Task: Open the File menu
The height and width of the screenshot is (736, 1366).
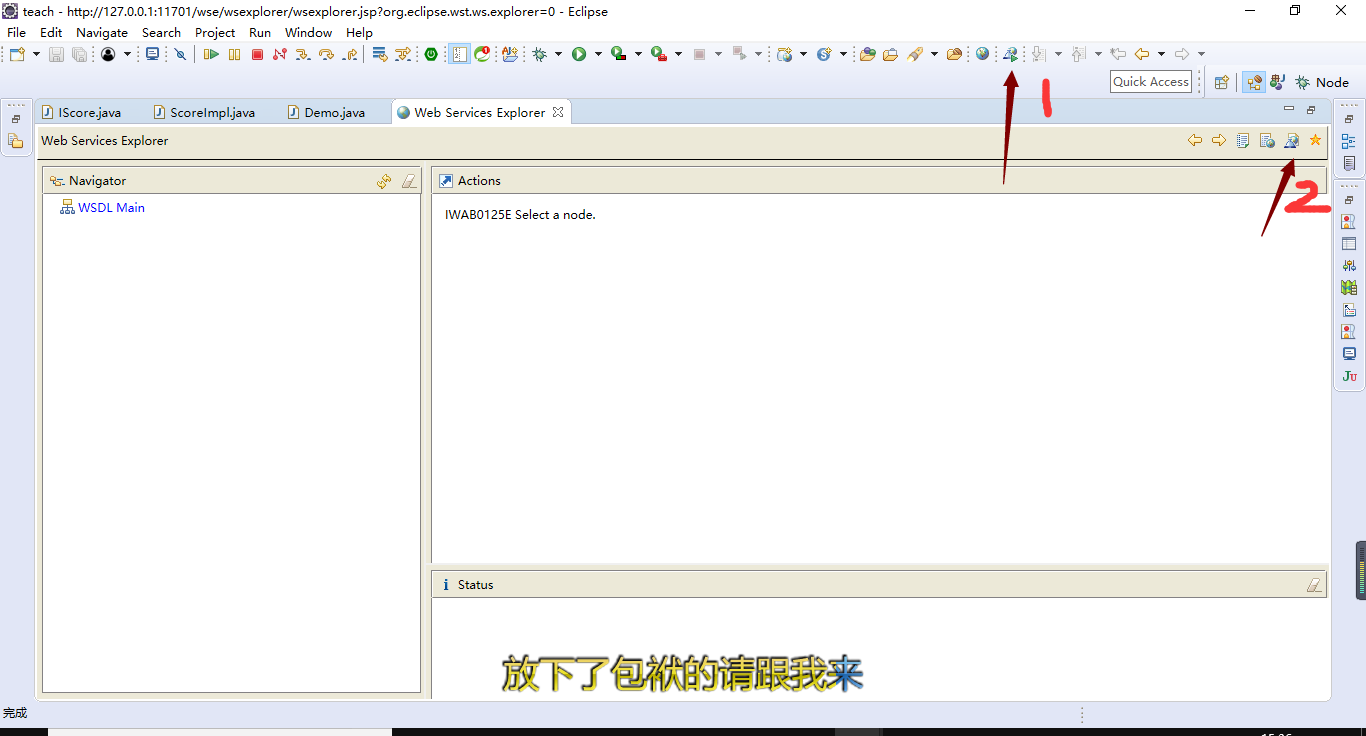Action: point(16,32)
